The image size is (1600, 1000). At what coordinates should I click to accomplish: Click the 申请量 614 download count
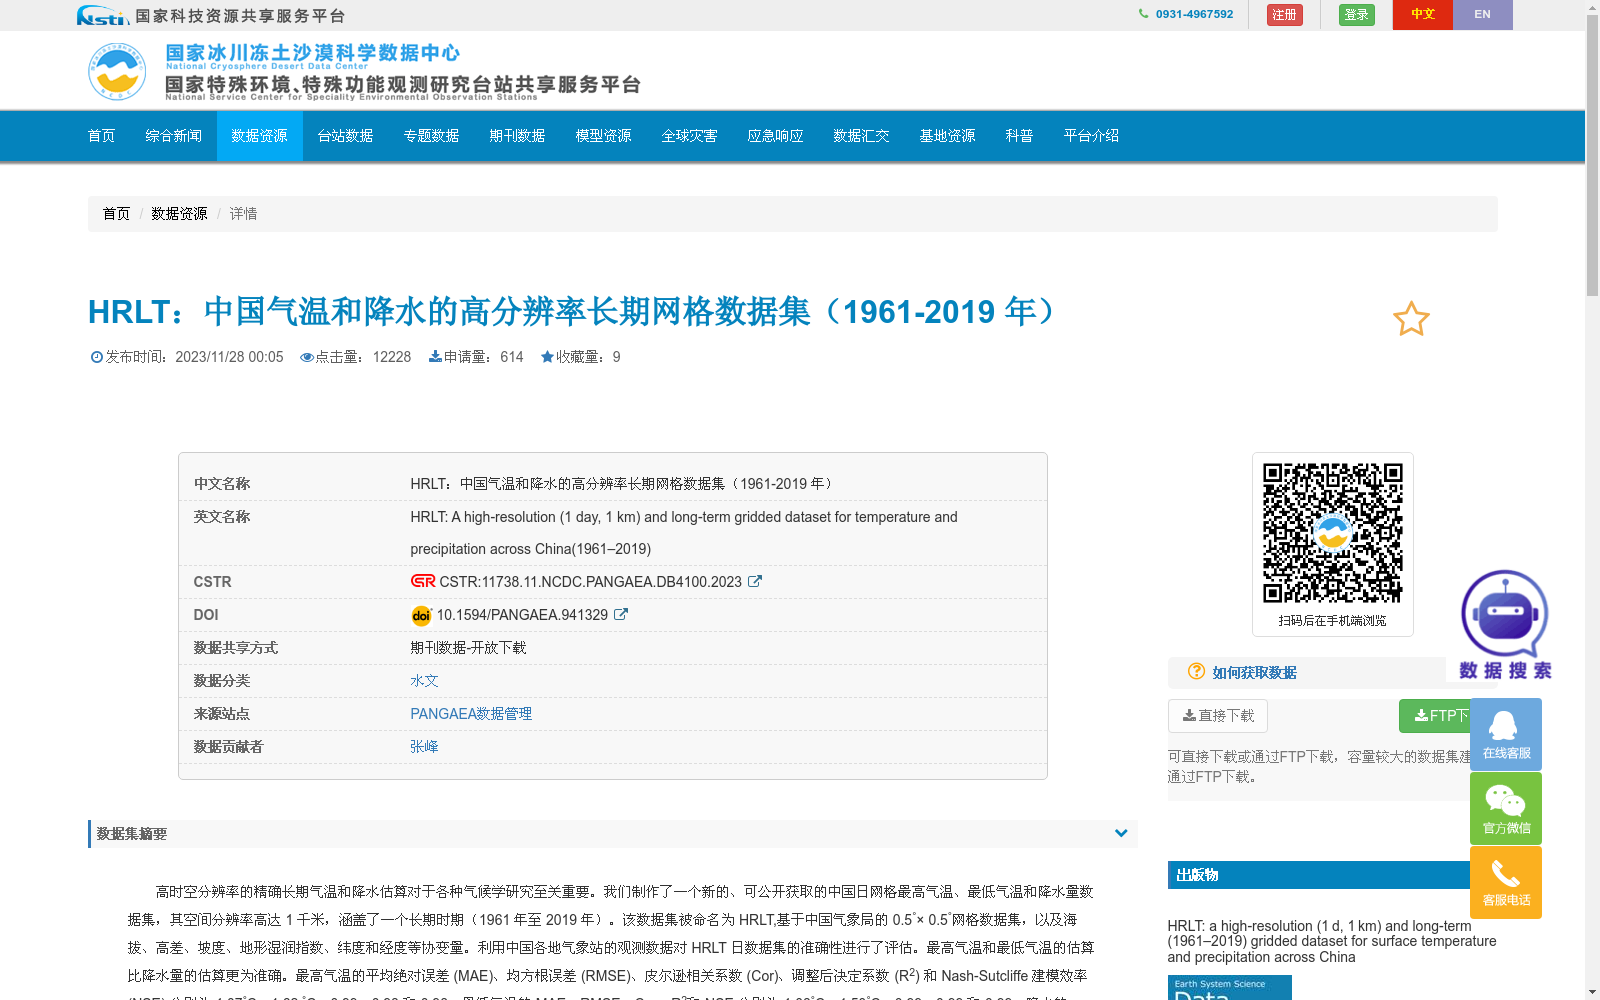coord(476,357)
